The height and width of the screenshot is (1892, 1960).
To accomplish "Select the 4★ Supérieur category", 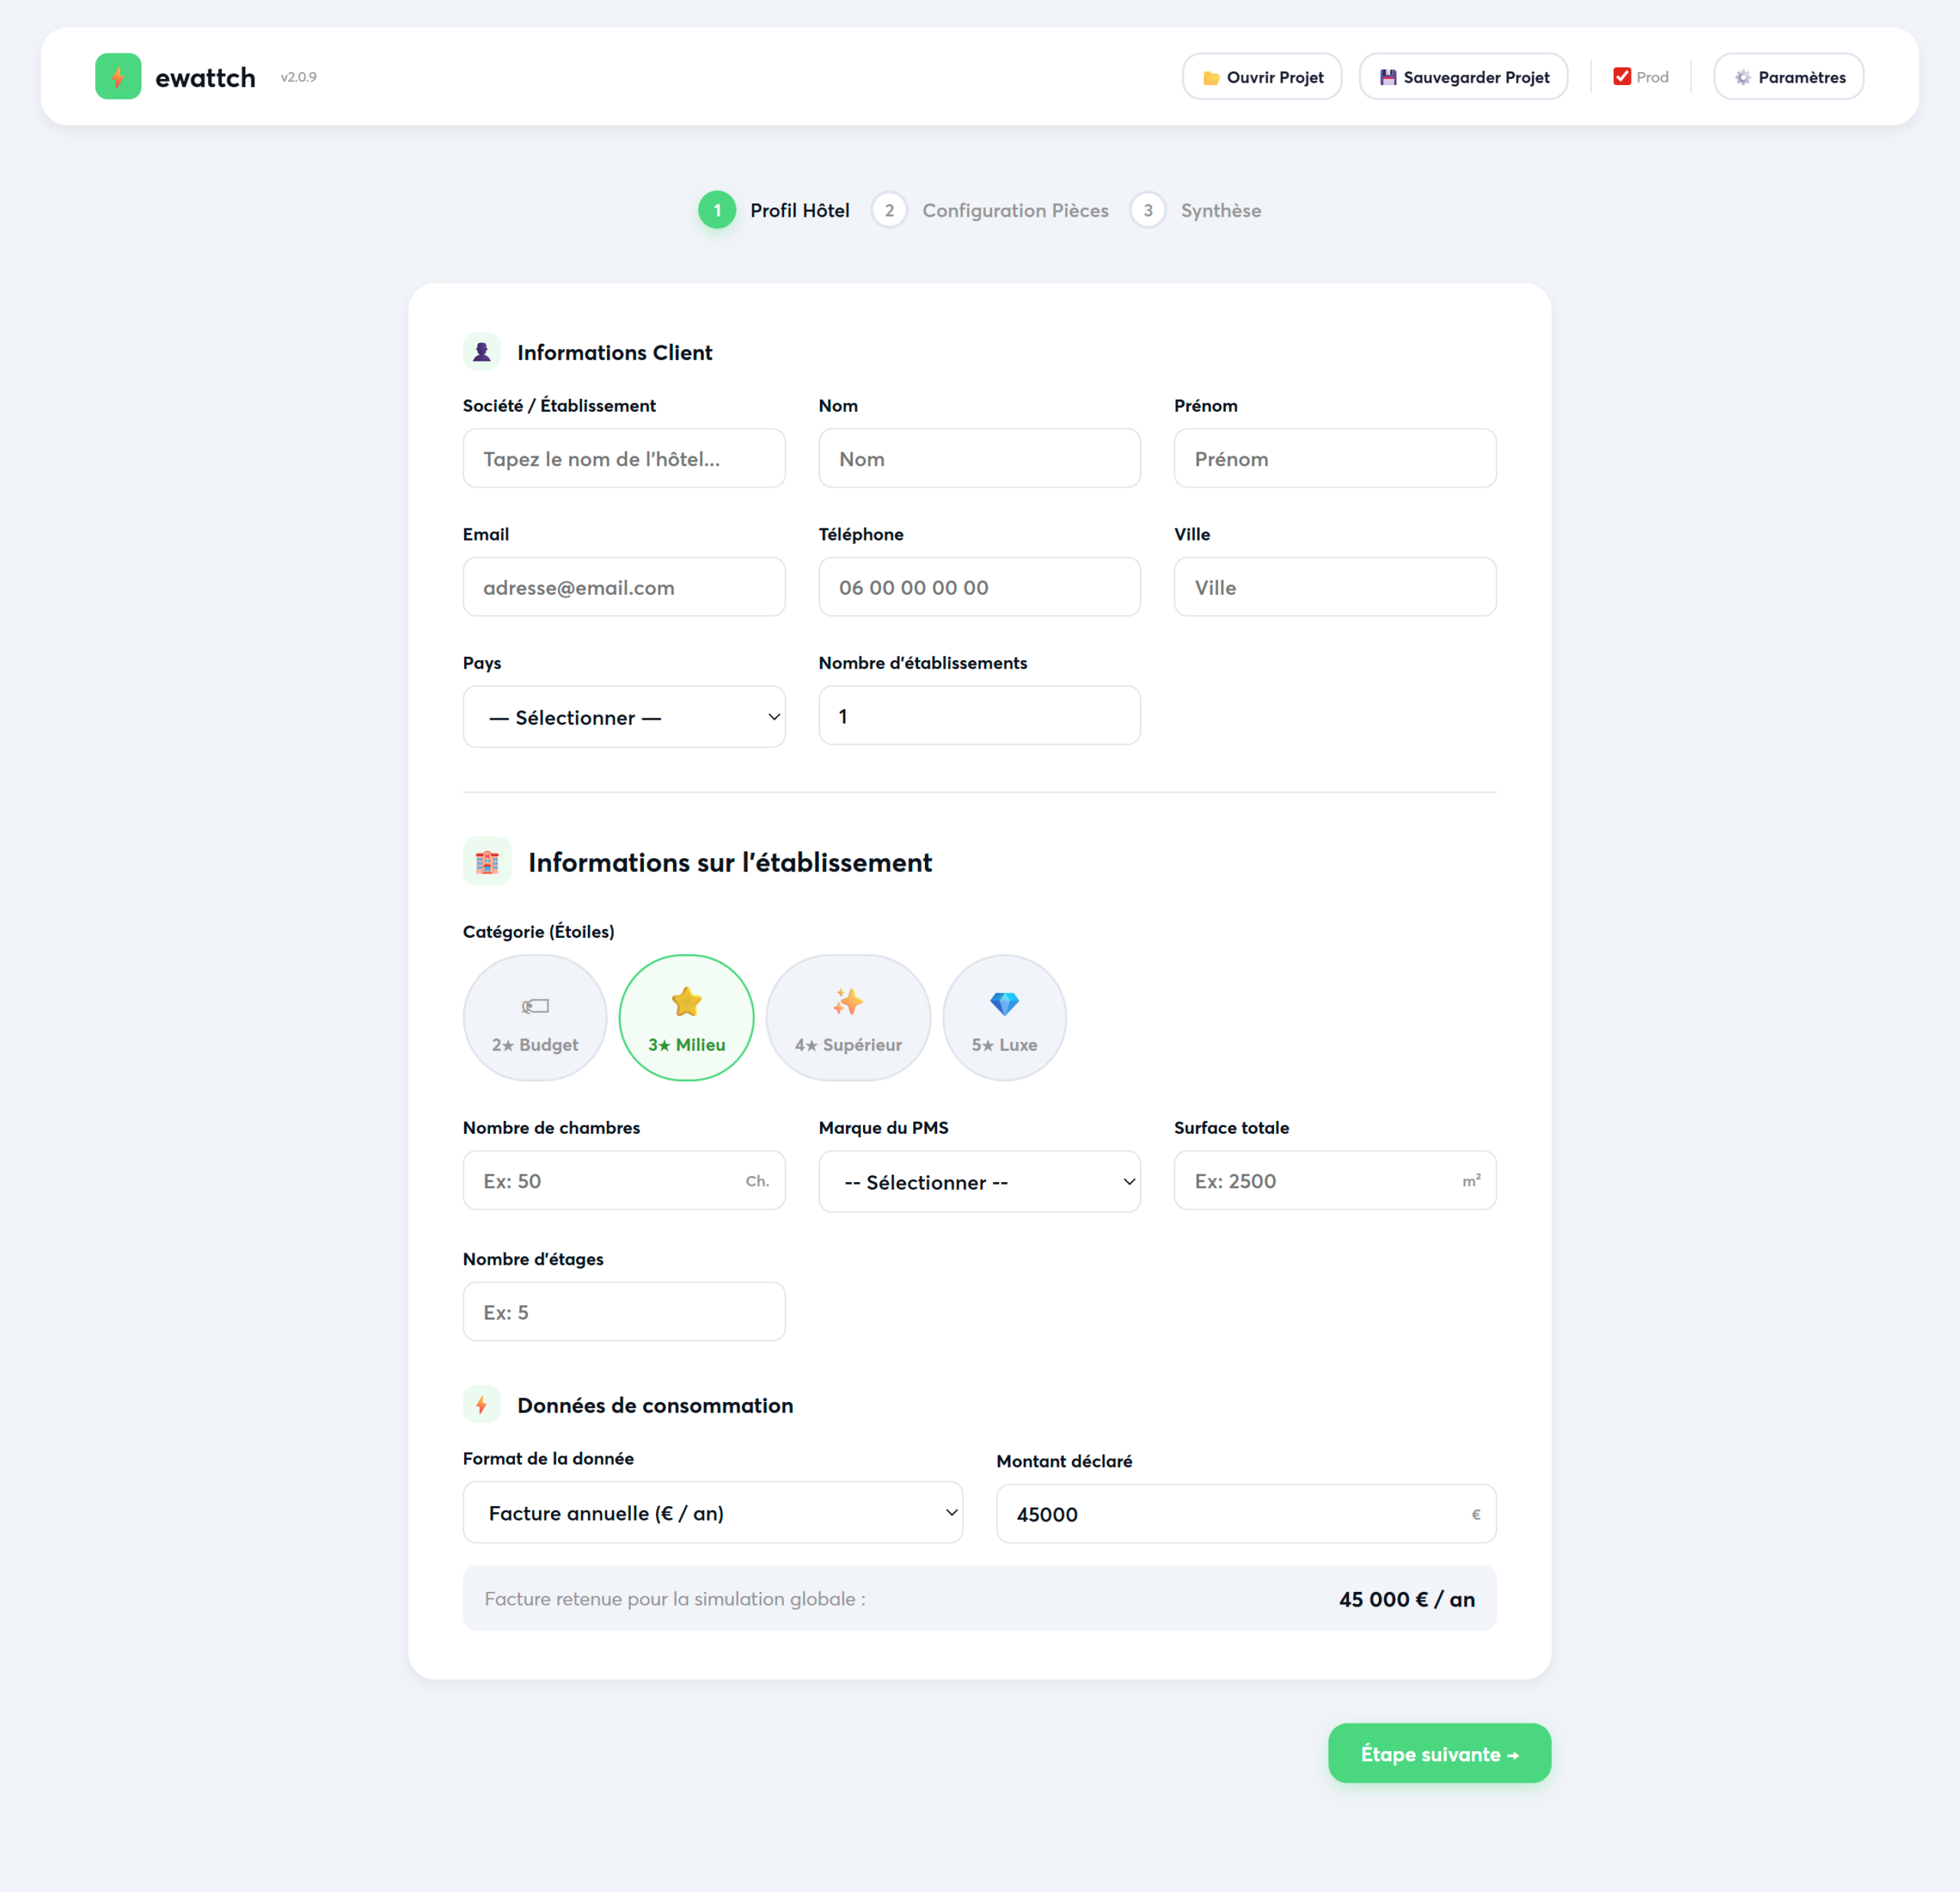I will 848,1018.
